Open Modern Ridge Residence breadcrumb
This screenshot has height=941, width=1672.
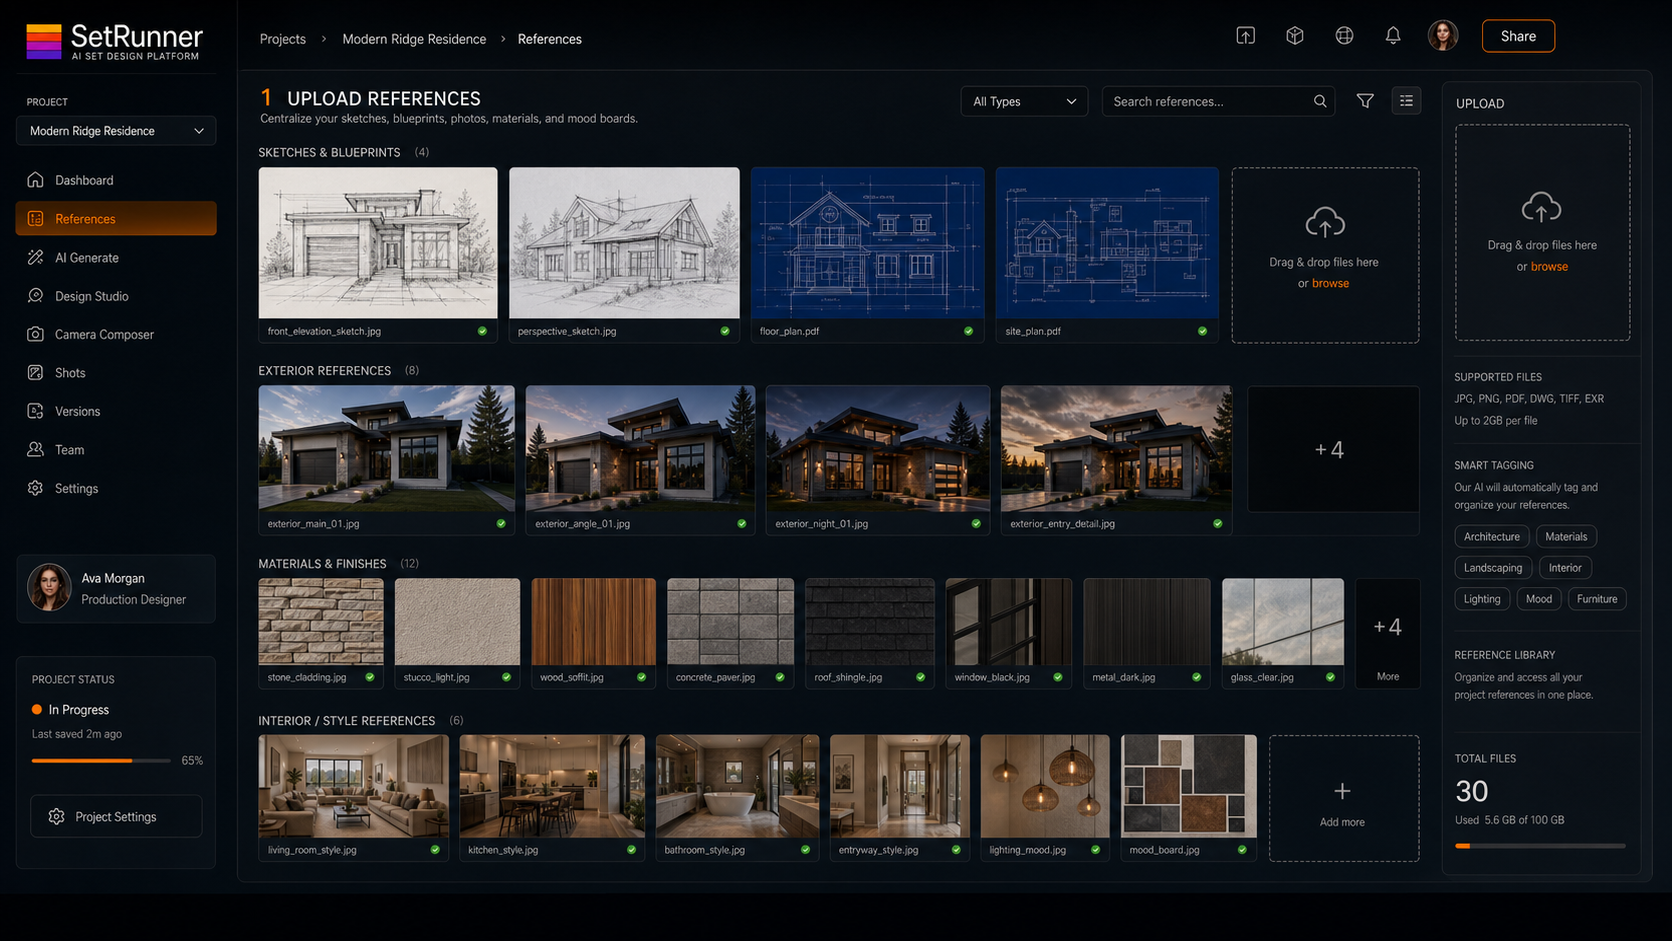(414, 39)
